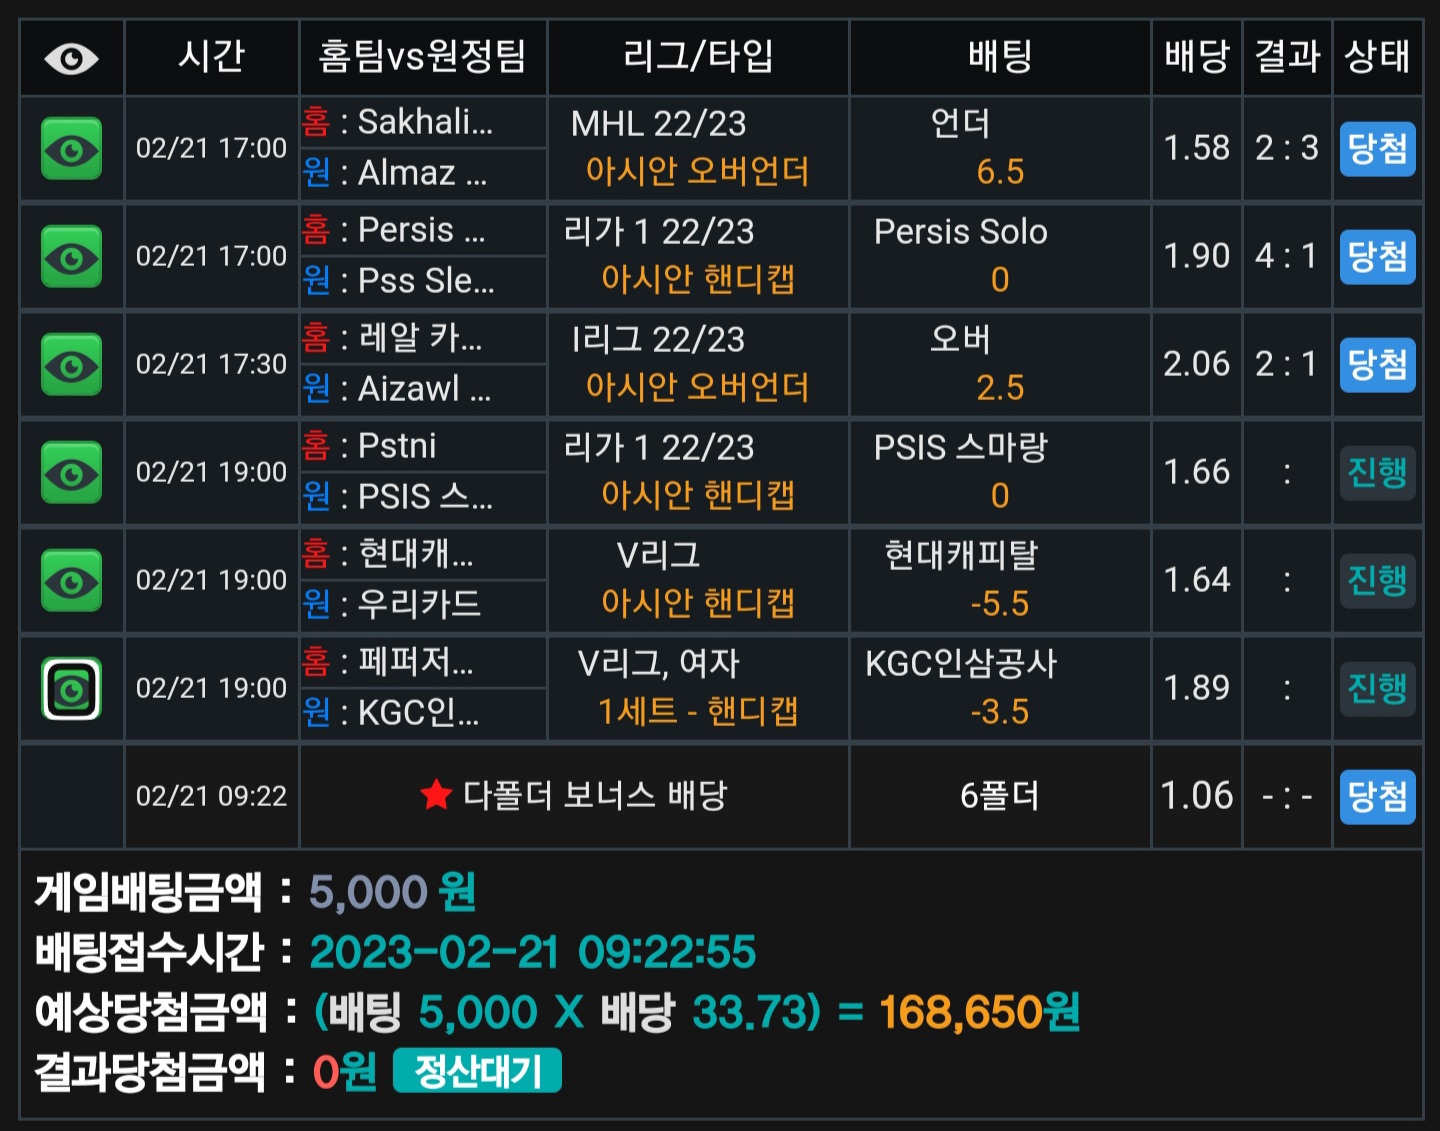This screenshot has height=1131, width=1440.
Task: Click the 시간 column header
Action: [211, 56]
